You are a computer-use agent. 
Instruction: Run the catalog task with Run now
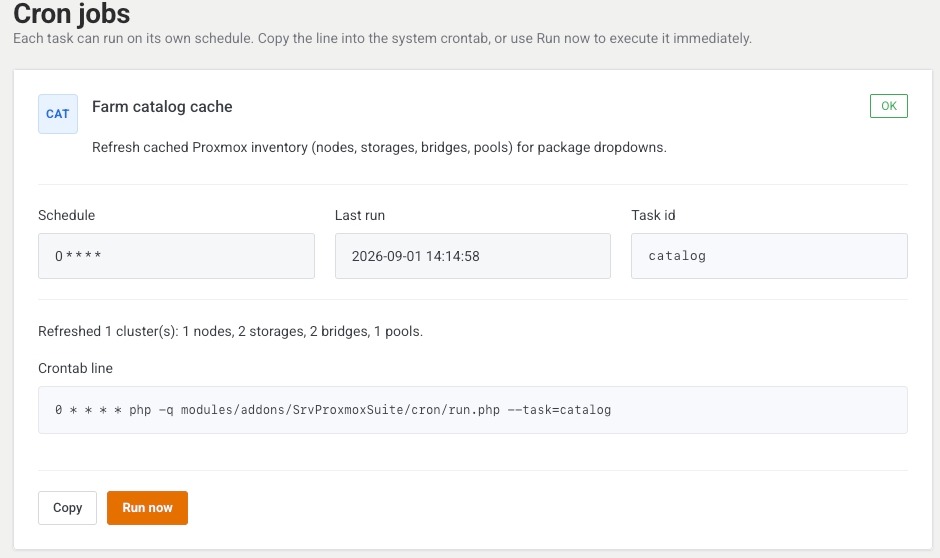pyautogui.click(x=147, y=508)
